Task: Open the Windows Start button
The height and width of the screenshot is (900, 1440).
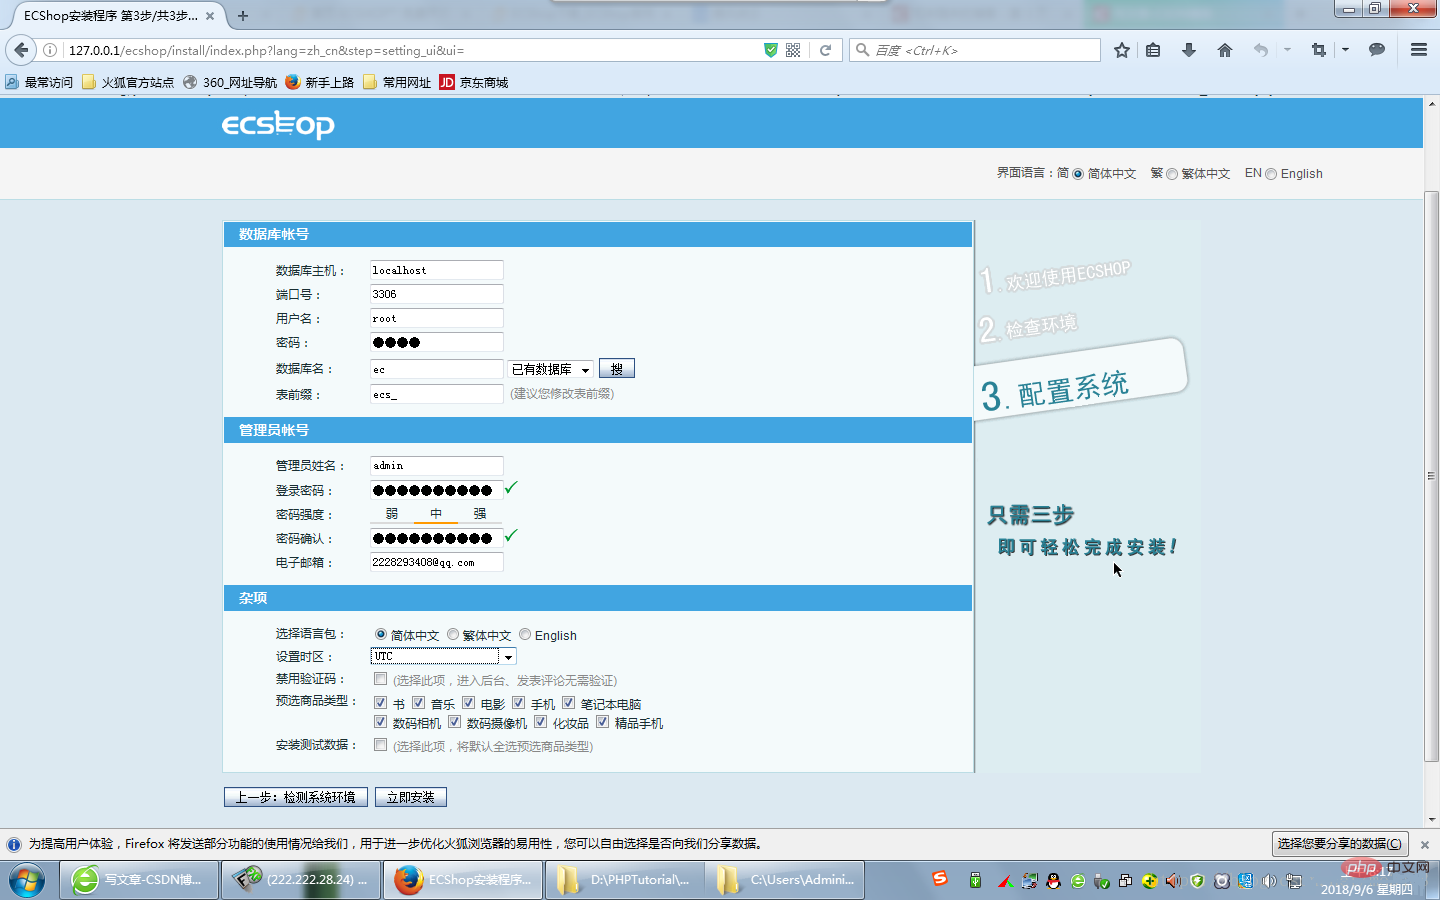Action: [x=27, y=880]
